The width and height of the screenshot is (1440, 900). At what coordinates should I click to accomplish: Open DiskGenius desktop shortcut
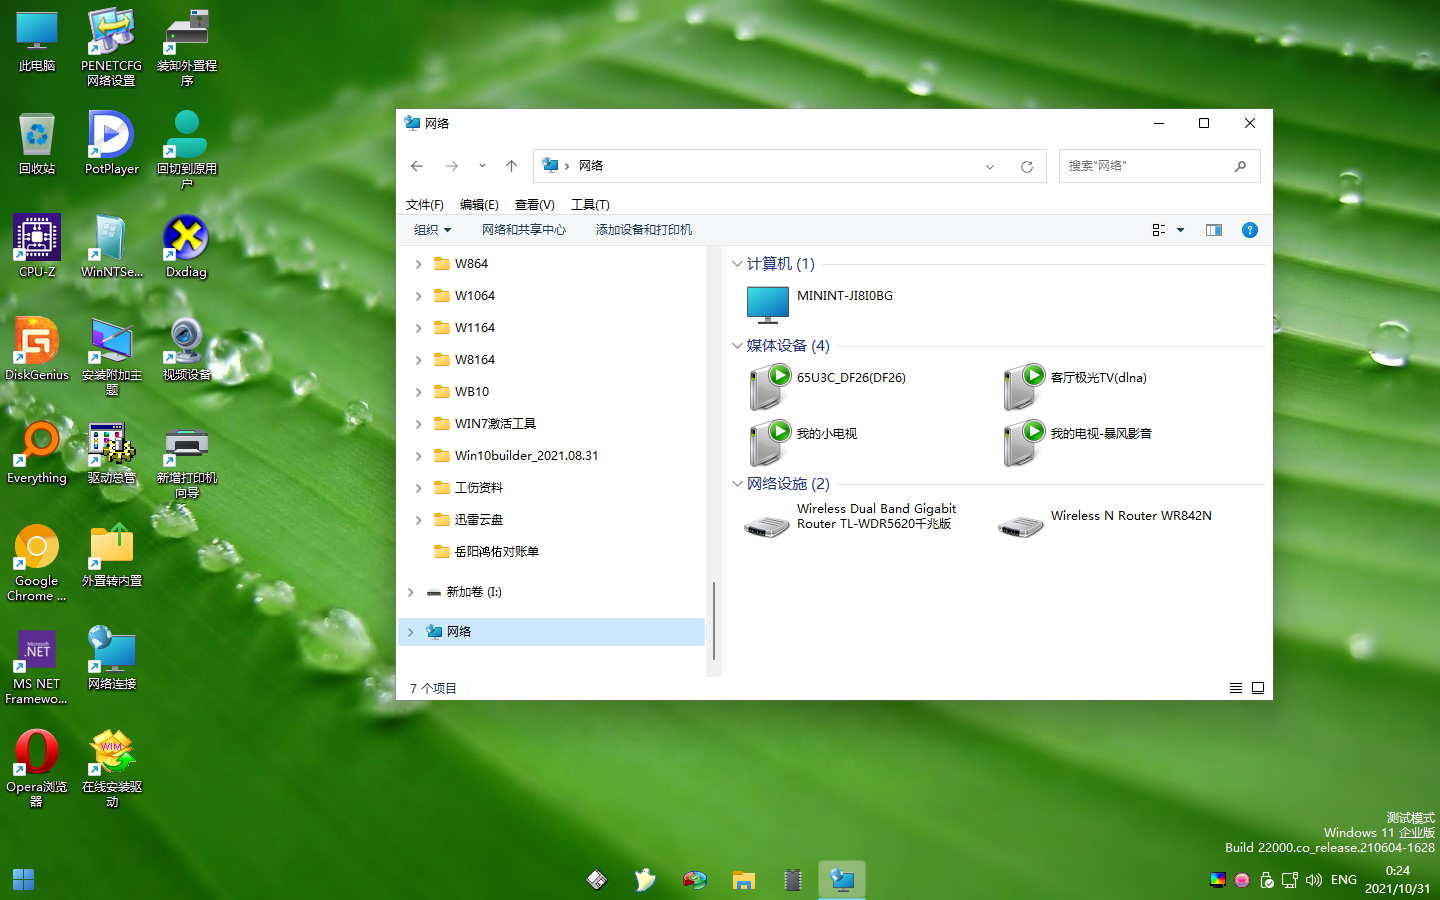point(37,349)
